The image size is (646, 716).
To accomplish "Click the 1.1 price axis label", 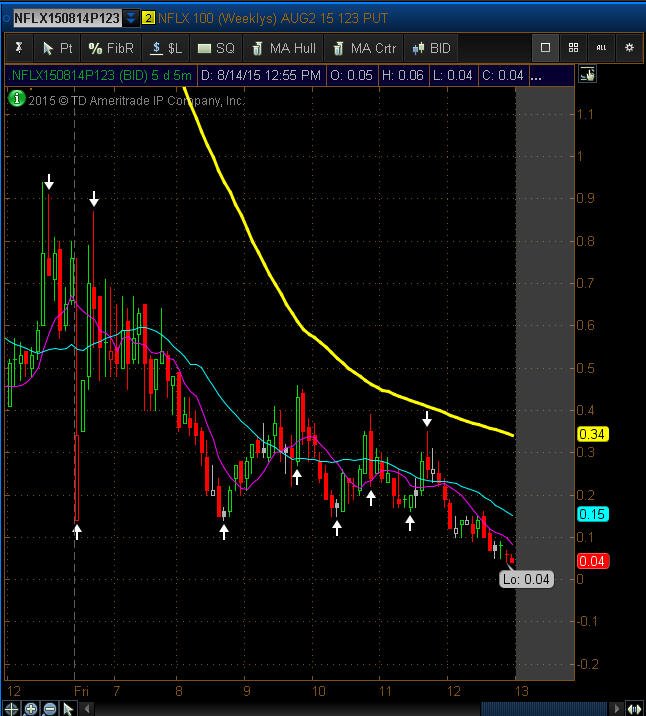I will (x=585, y=114).
